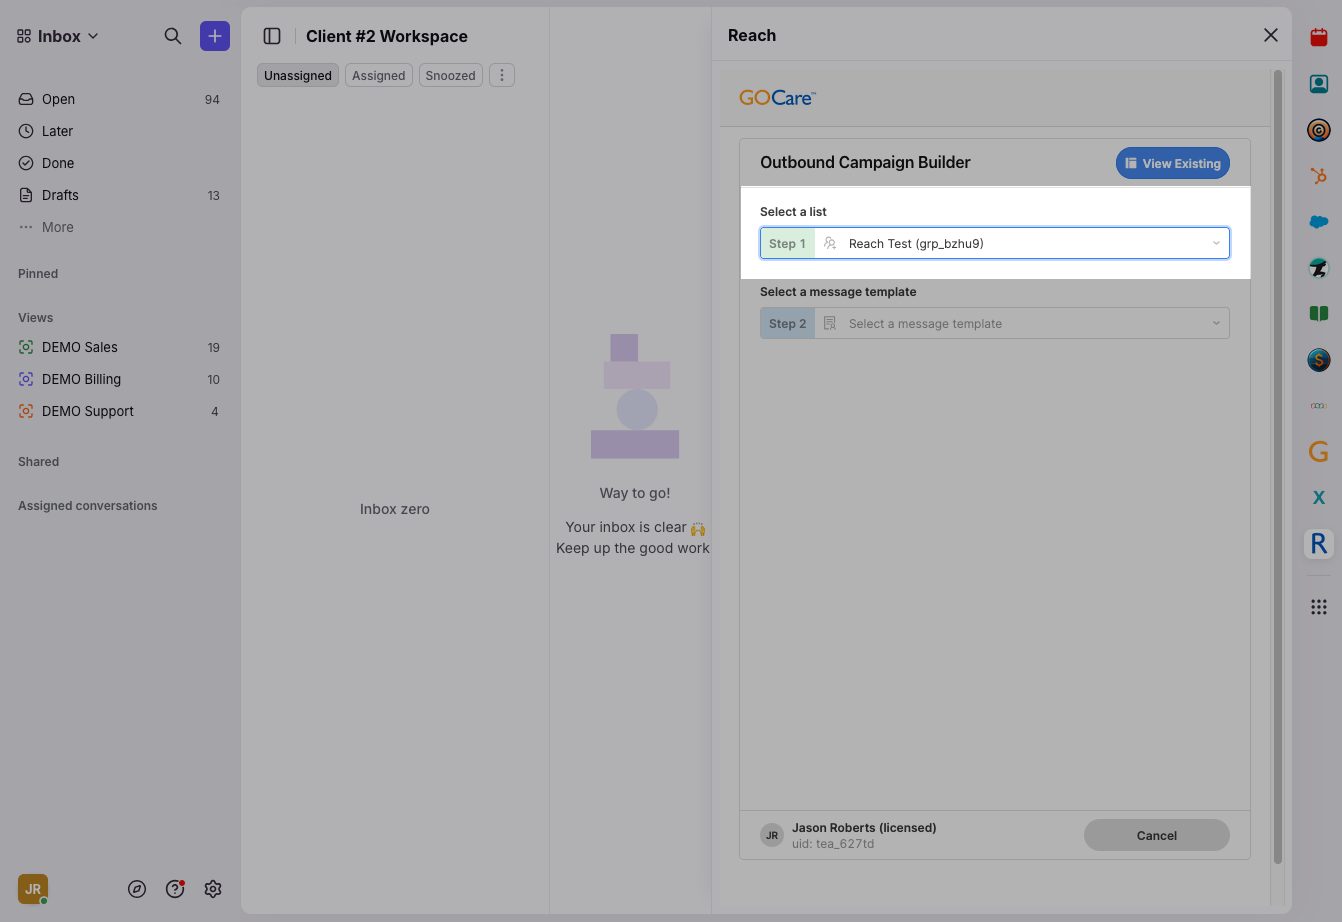1342x922 pixels.
Task: Click the search magnifier icon
Action: coord(173,36)
